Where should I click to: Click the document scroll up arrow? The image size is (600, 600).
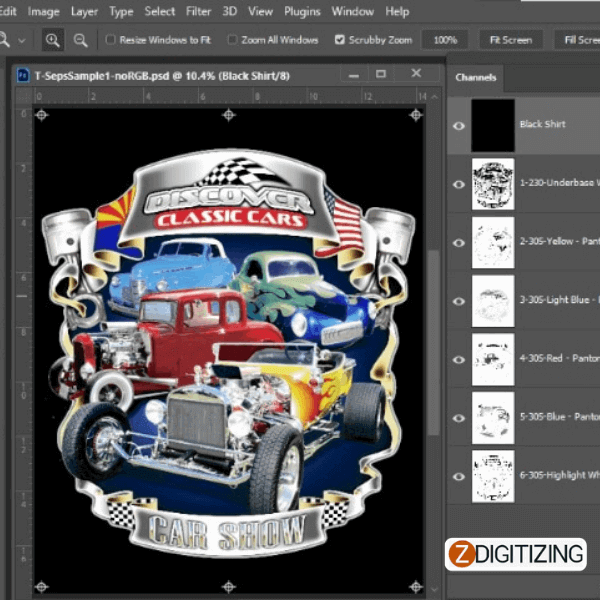(434, 97)
